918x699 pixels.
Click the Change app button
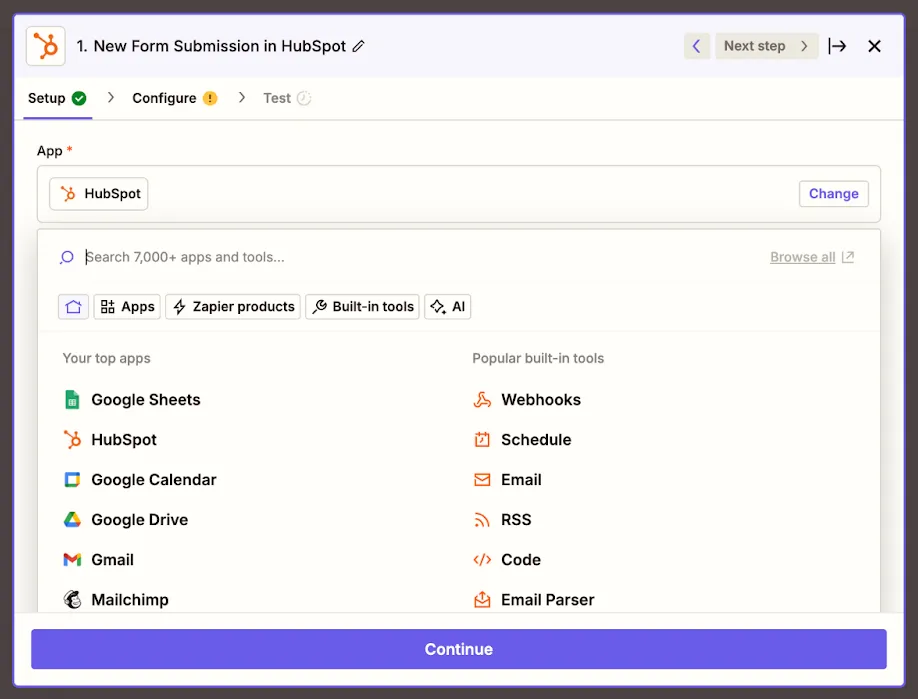833,194
